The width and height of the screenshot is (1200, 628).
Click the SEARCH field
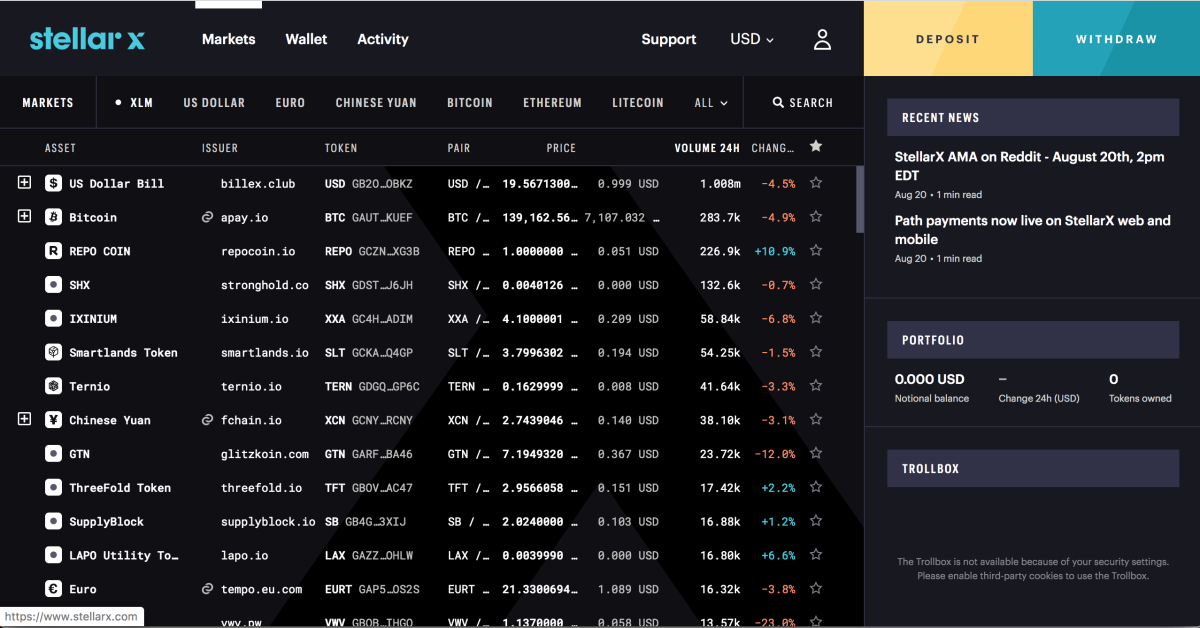(803, 102)
